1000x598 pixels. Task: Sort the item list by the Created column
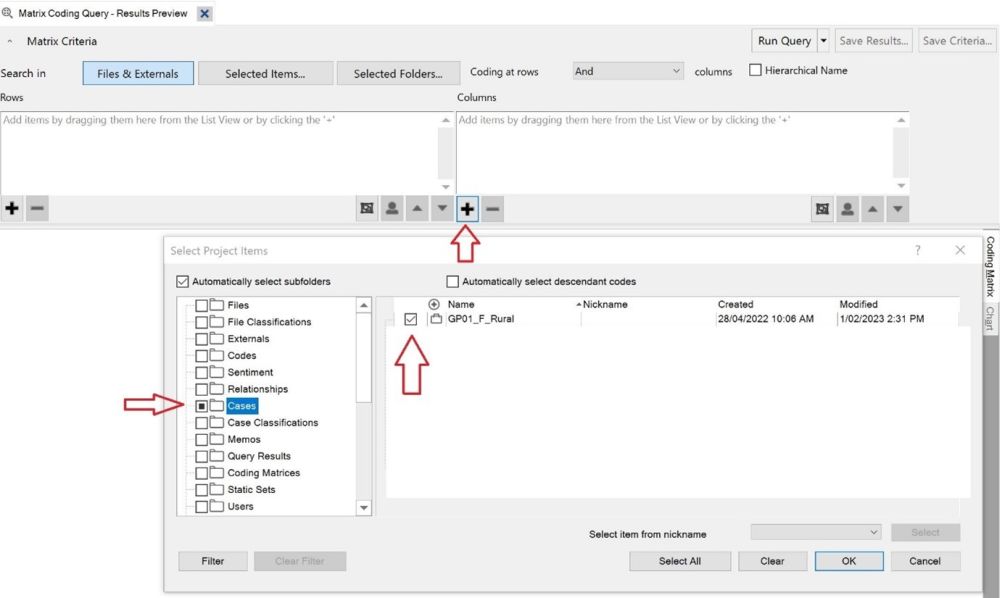(735, 304)
